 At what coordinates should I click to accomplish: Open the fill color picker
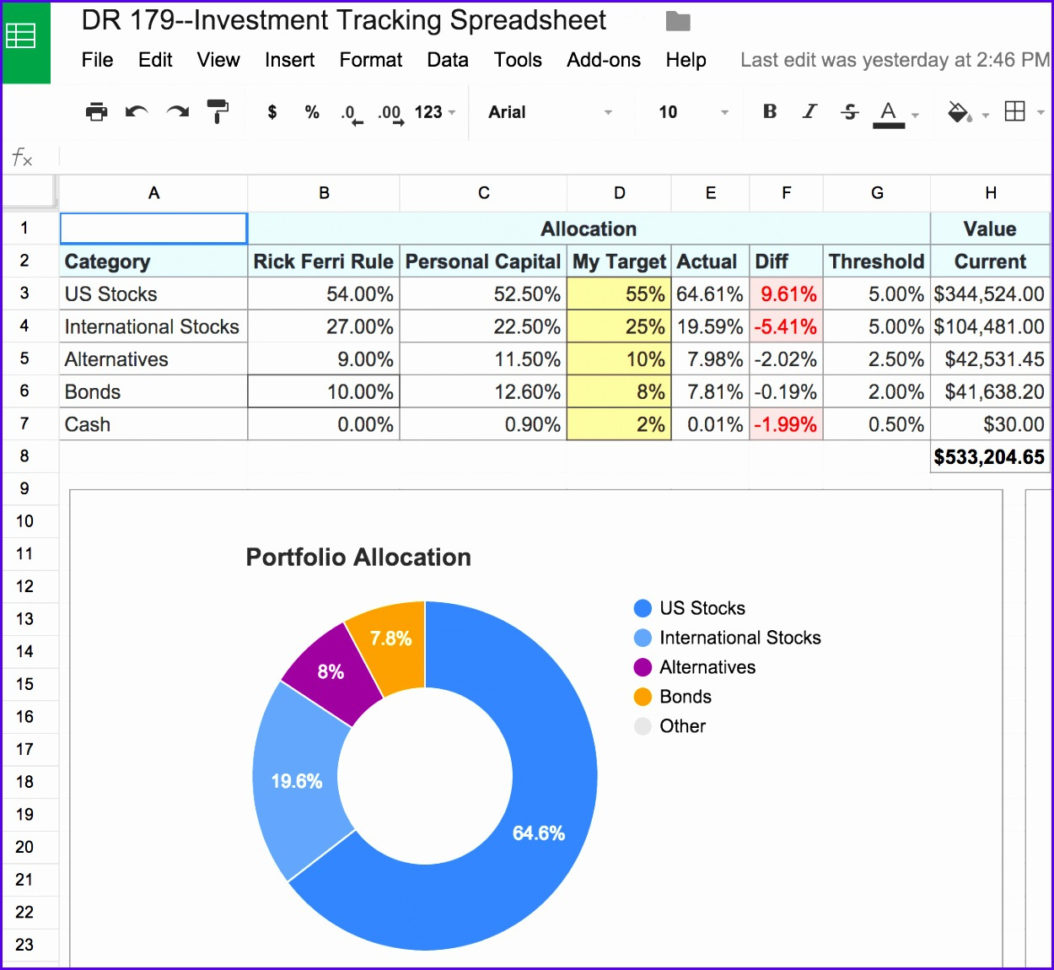(962, 112)
